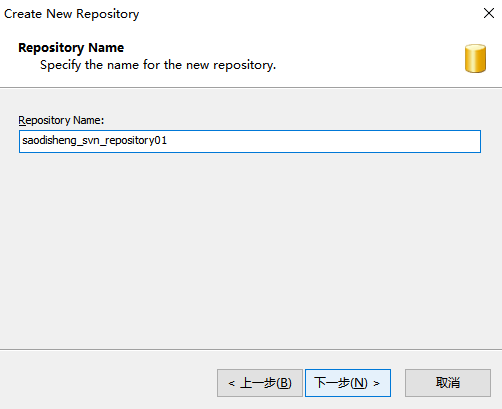The height and width of the screenshot is (409, 502).
Task: Click the bold 'Repository Name' heading
Action: pyautogui.click(x=71, y=48)
